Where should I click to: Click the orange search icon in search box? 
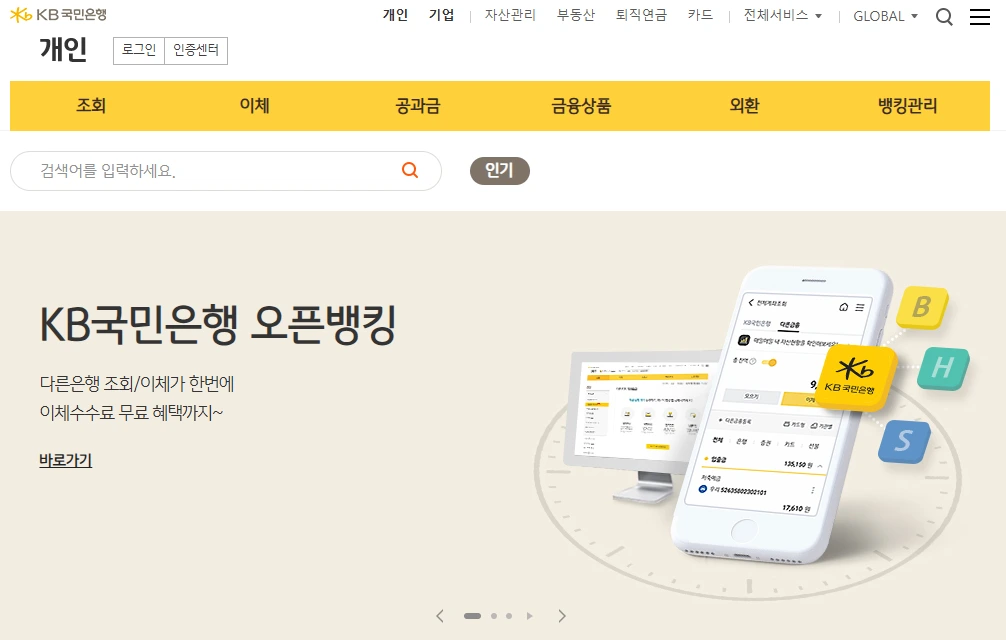pos(410,170)
